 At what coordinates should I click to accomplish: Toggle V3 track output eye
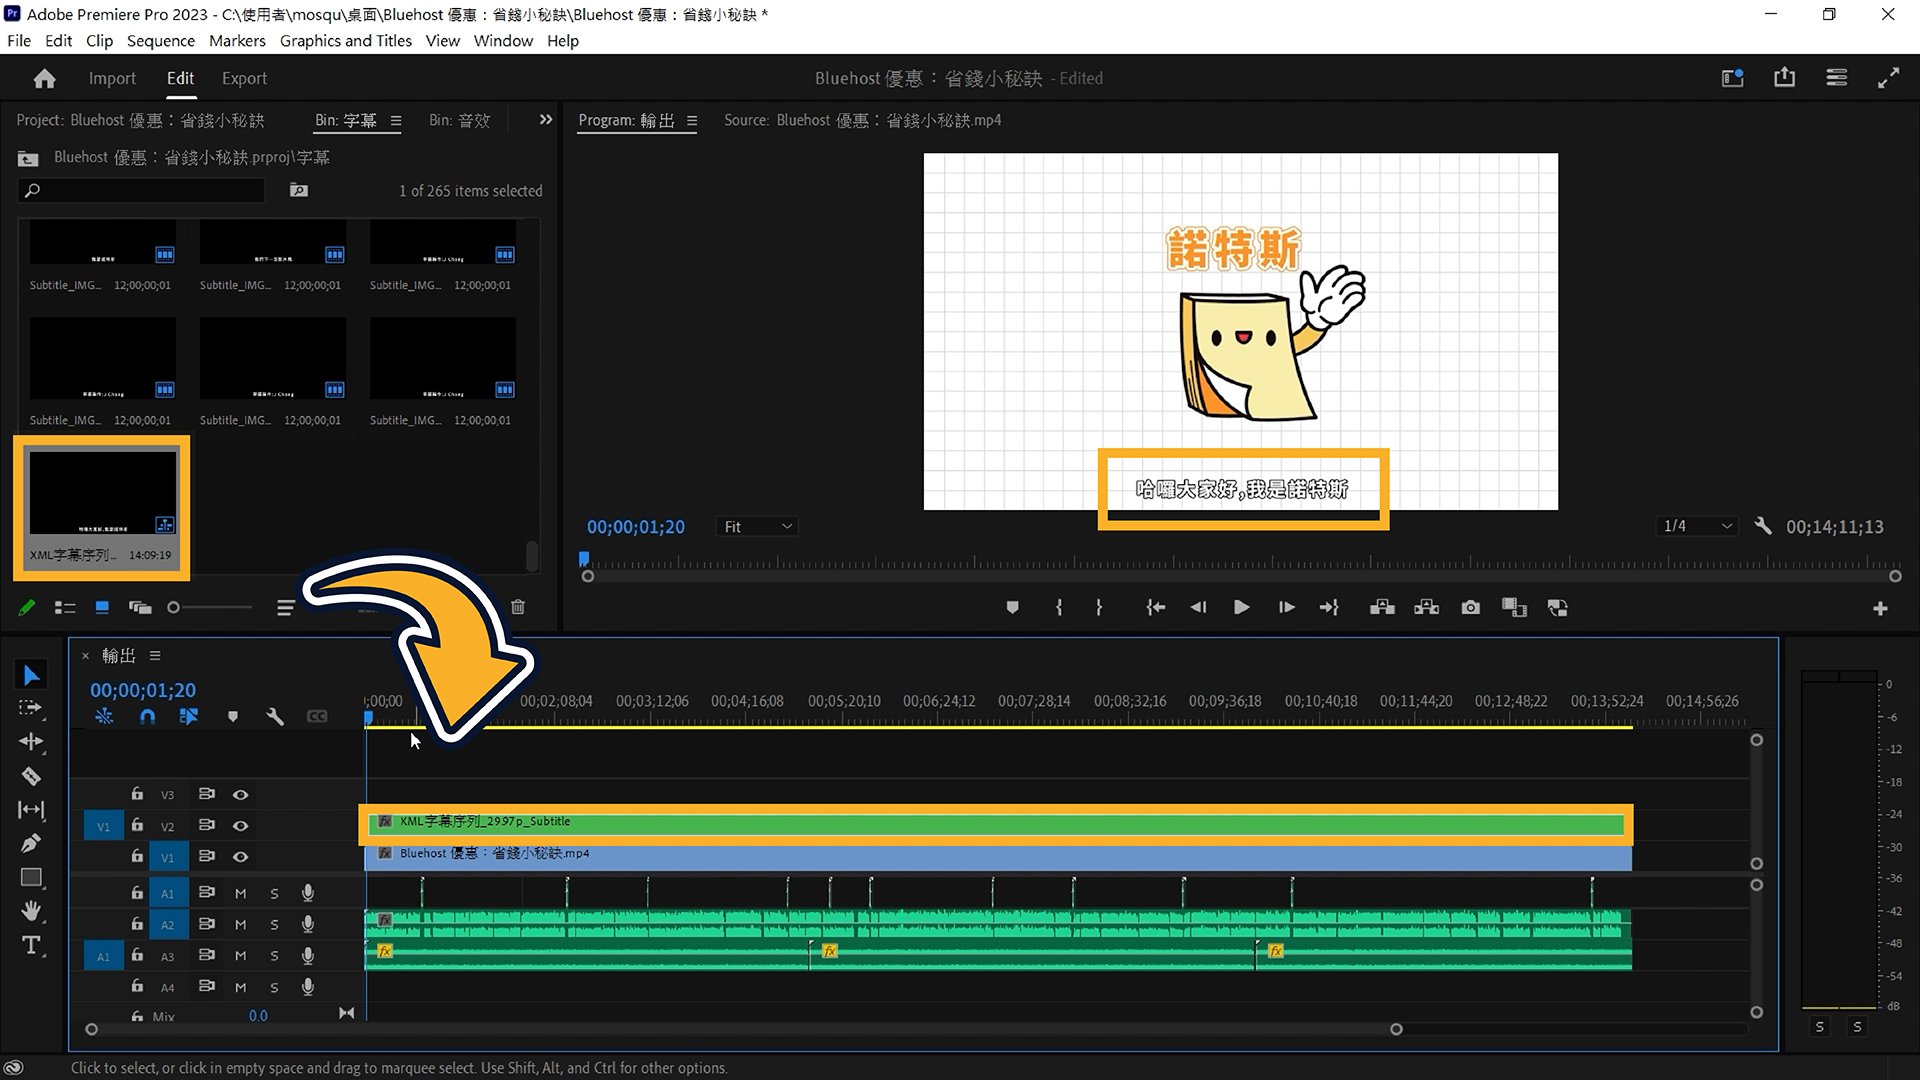pyautogui.click(x=241, y=795)
